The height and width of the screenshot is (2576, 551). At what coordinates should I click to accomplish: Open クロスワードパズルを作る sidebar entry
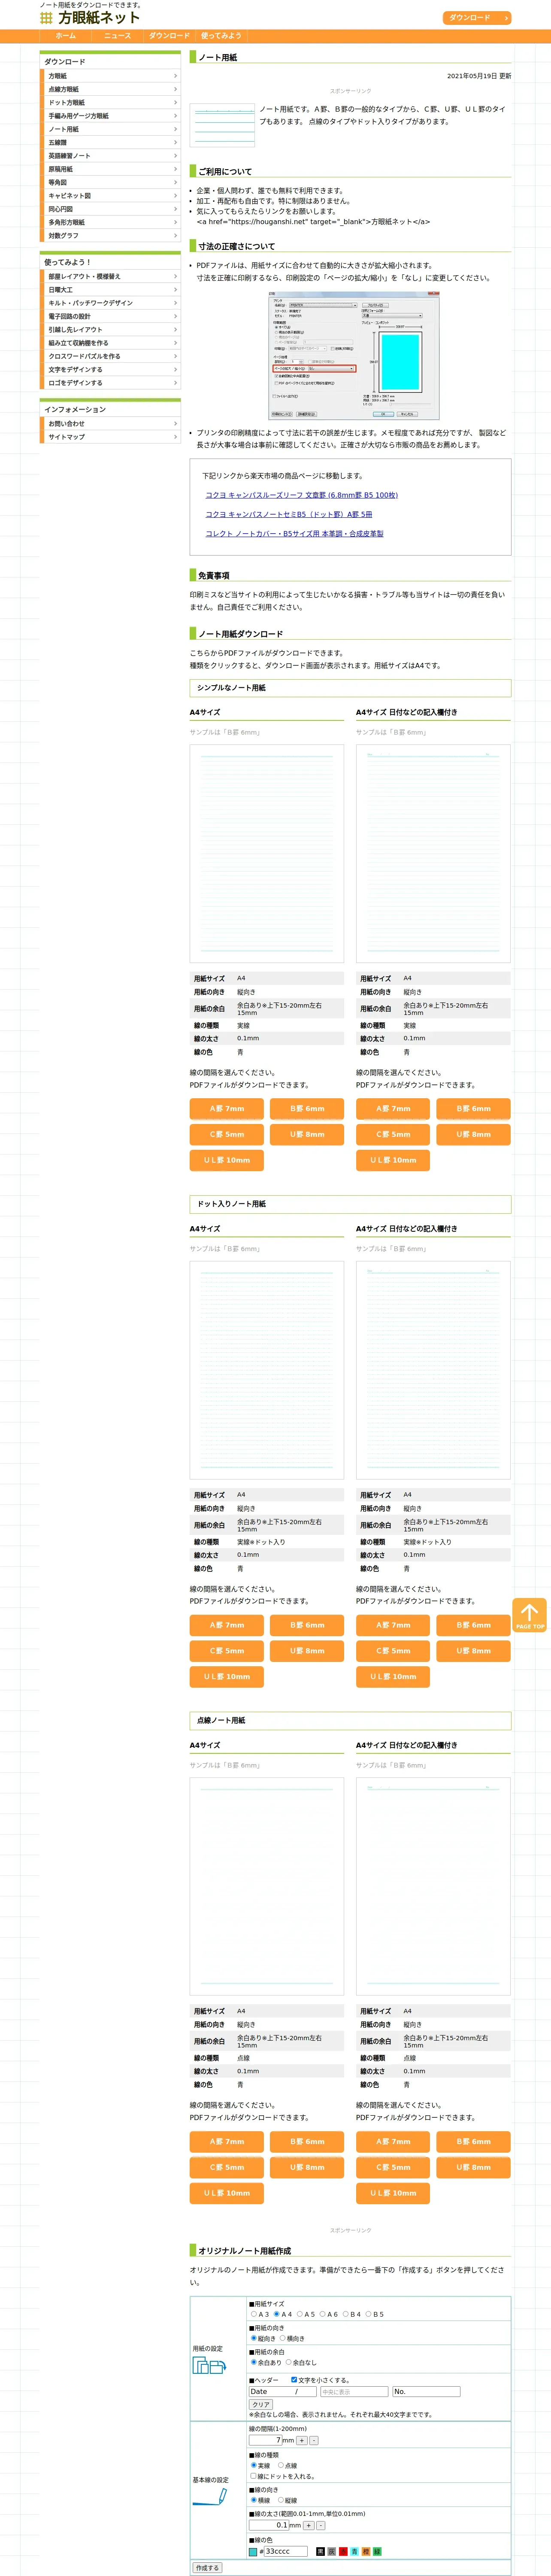110,356
